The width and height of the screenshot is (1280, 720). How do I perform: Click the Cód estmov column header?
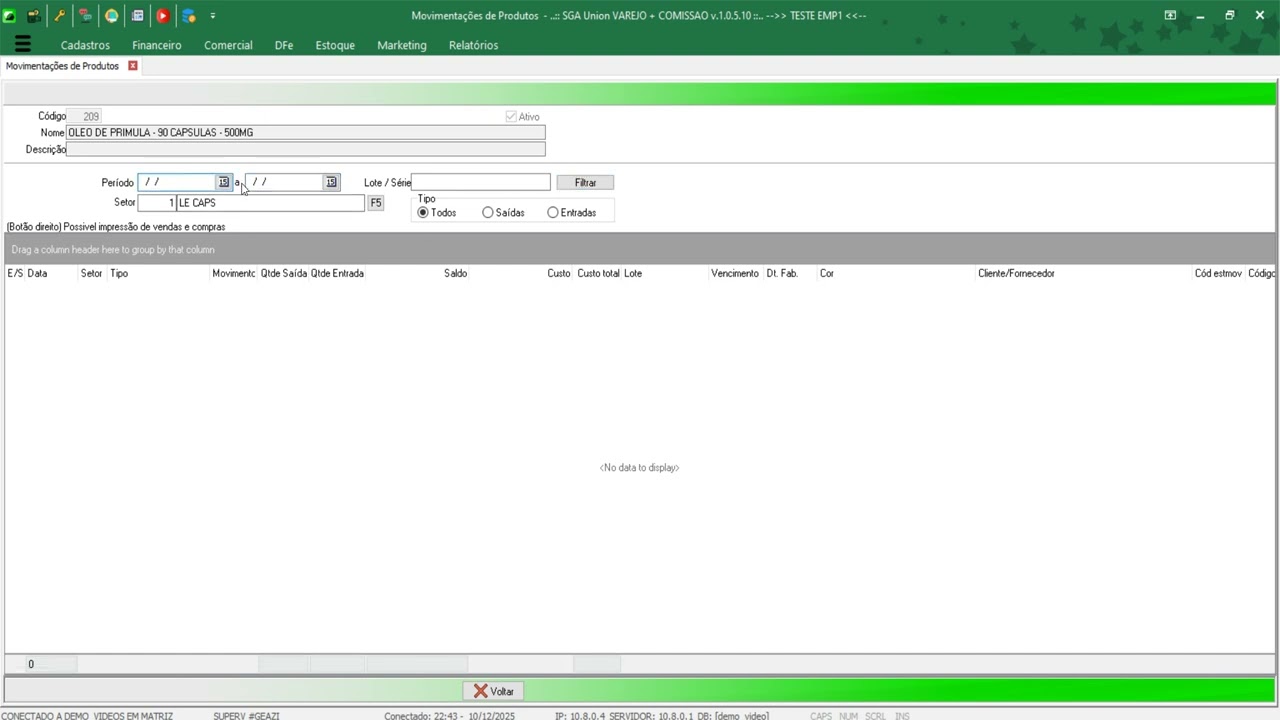click(x=1219, y=273)
